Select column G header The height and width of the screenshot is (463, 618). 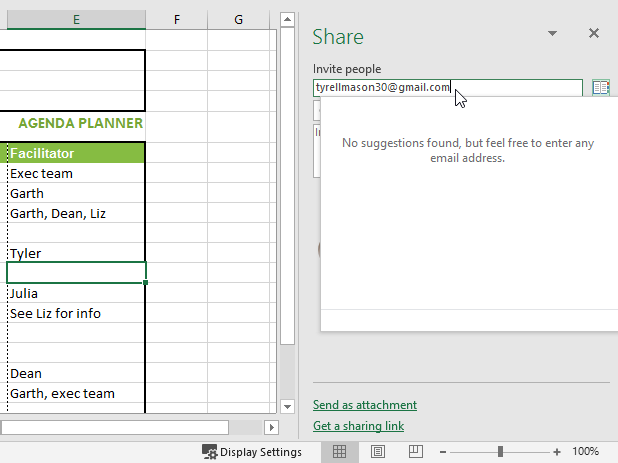pos(238,19)
